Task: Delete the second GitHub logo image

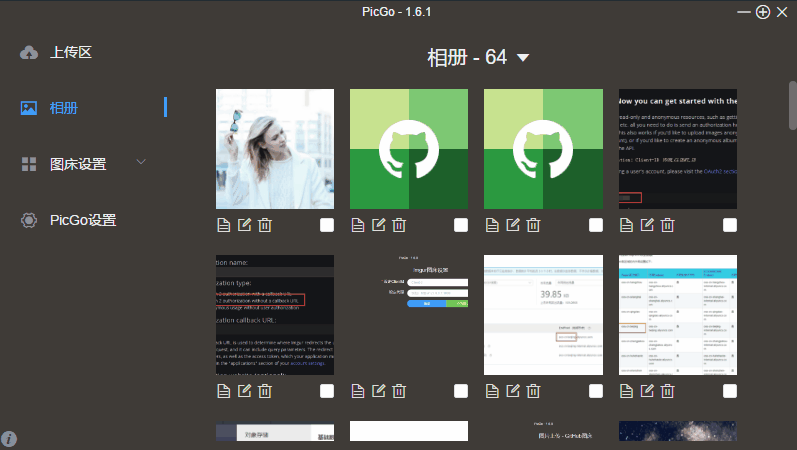Action: pos(533,225)
